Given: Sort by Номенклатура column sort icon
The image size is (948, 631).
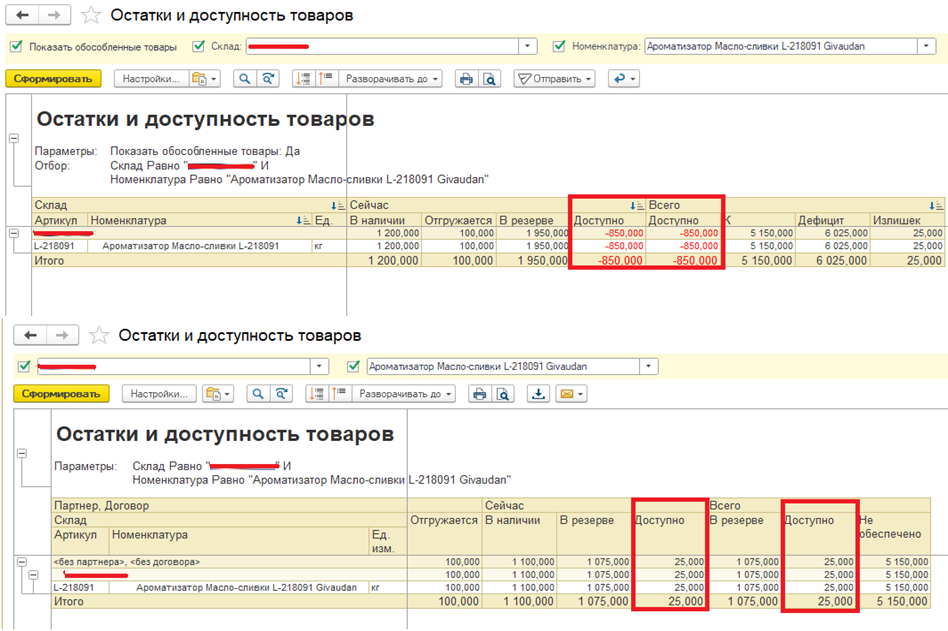Looking at the screenshot, I should tap(303, 221).
